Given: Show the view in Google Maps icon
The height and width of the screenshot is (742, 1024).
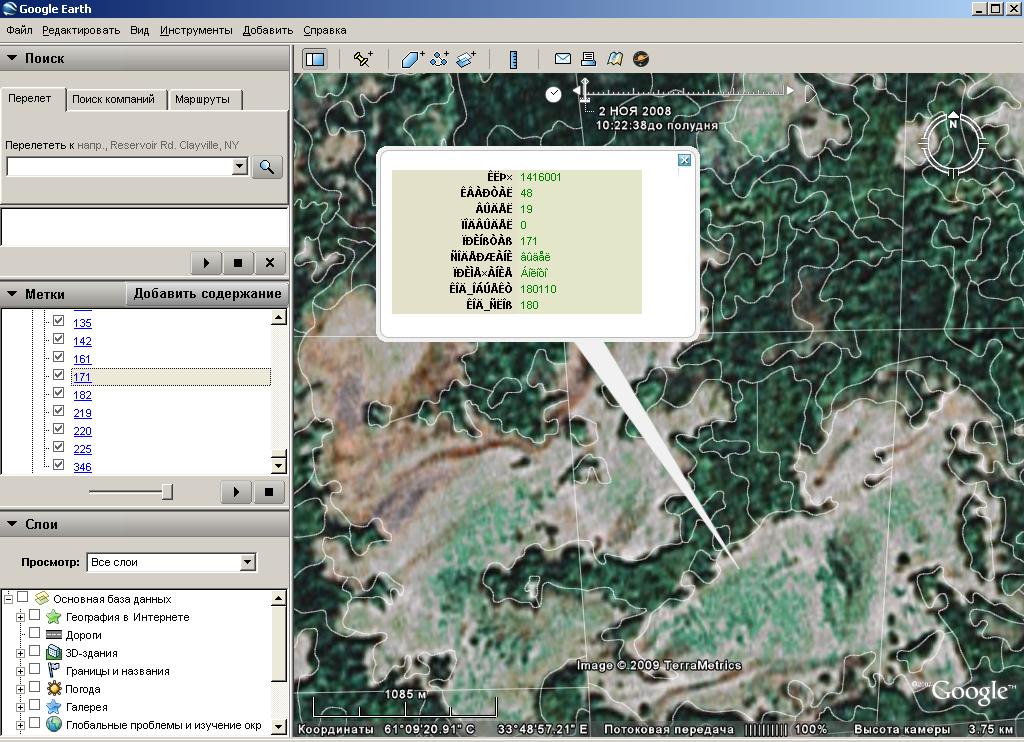Looking at the screenshot, I should point(615,59).
